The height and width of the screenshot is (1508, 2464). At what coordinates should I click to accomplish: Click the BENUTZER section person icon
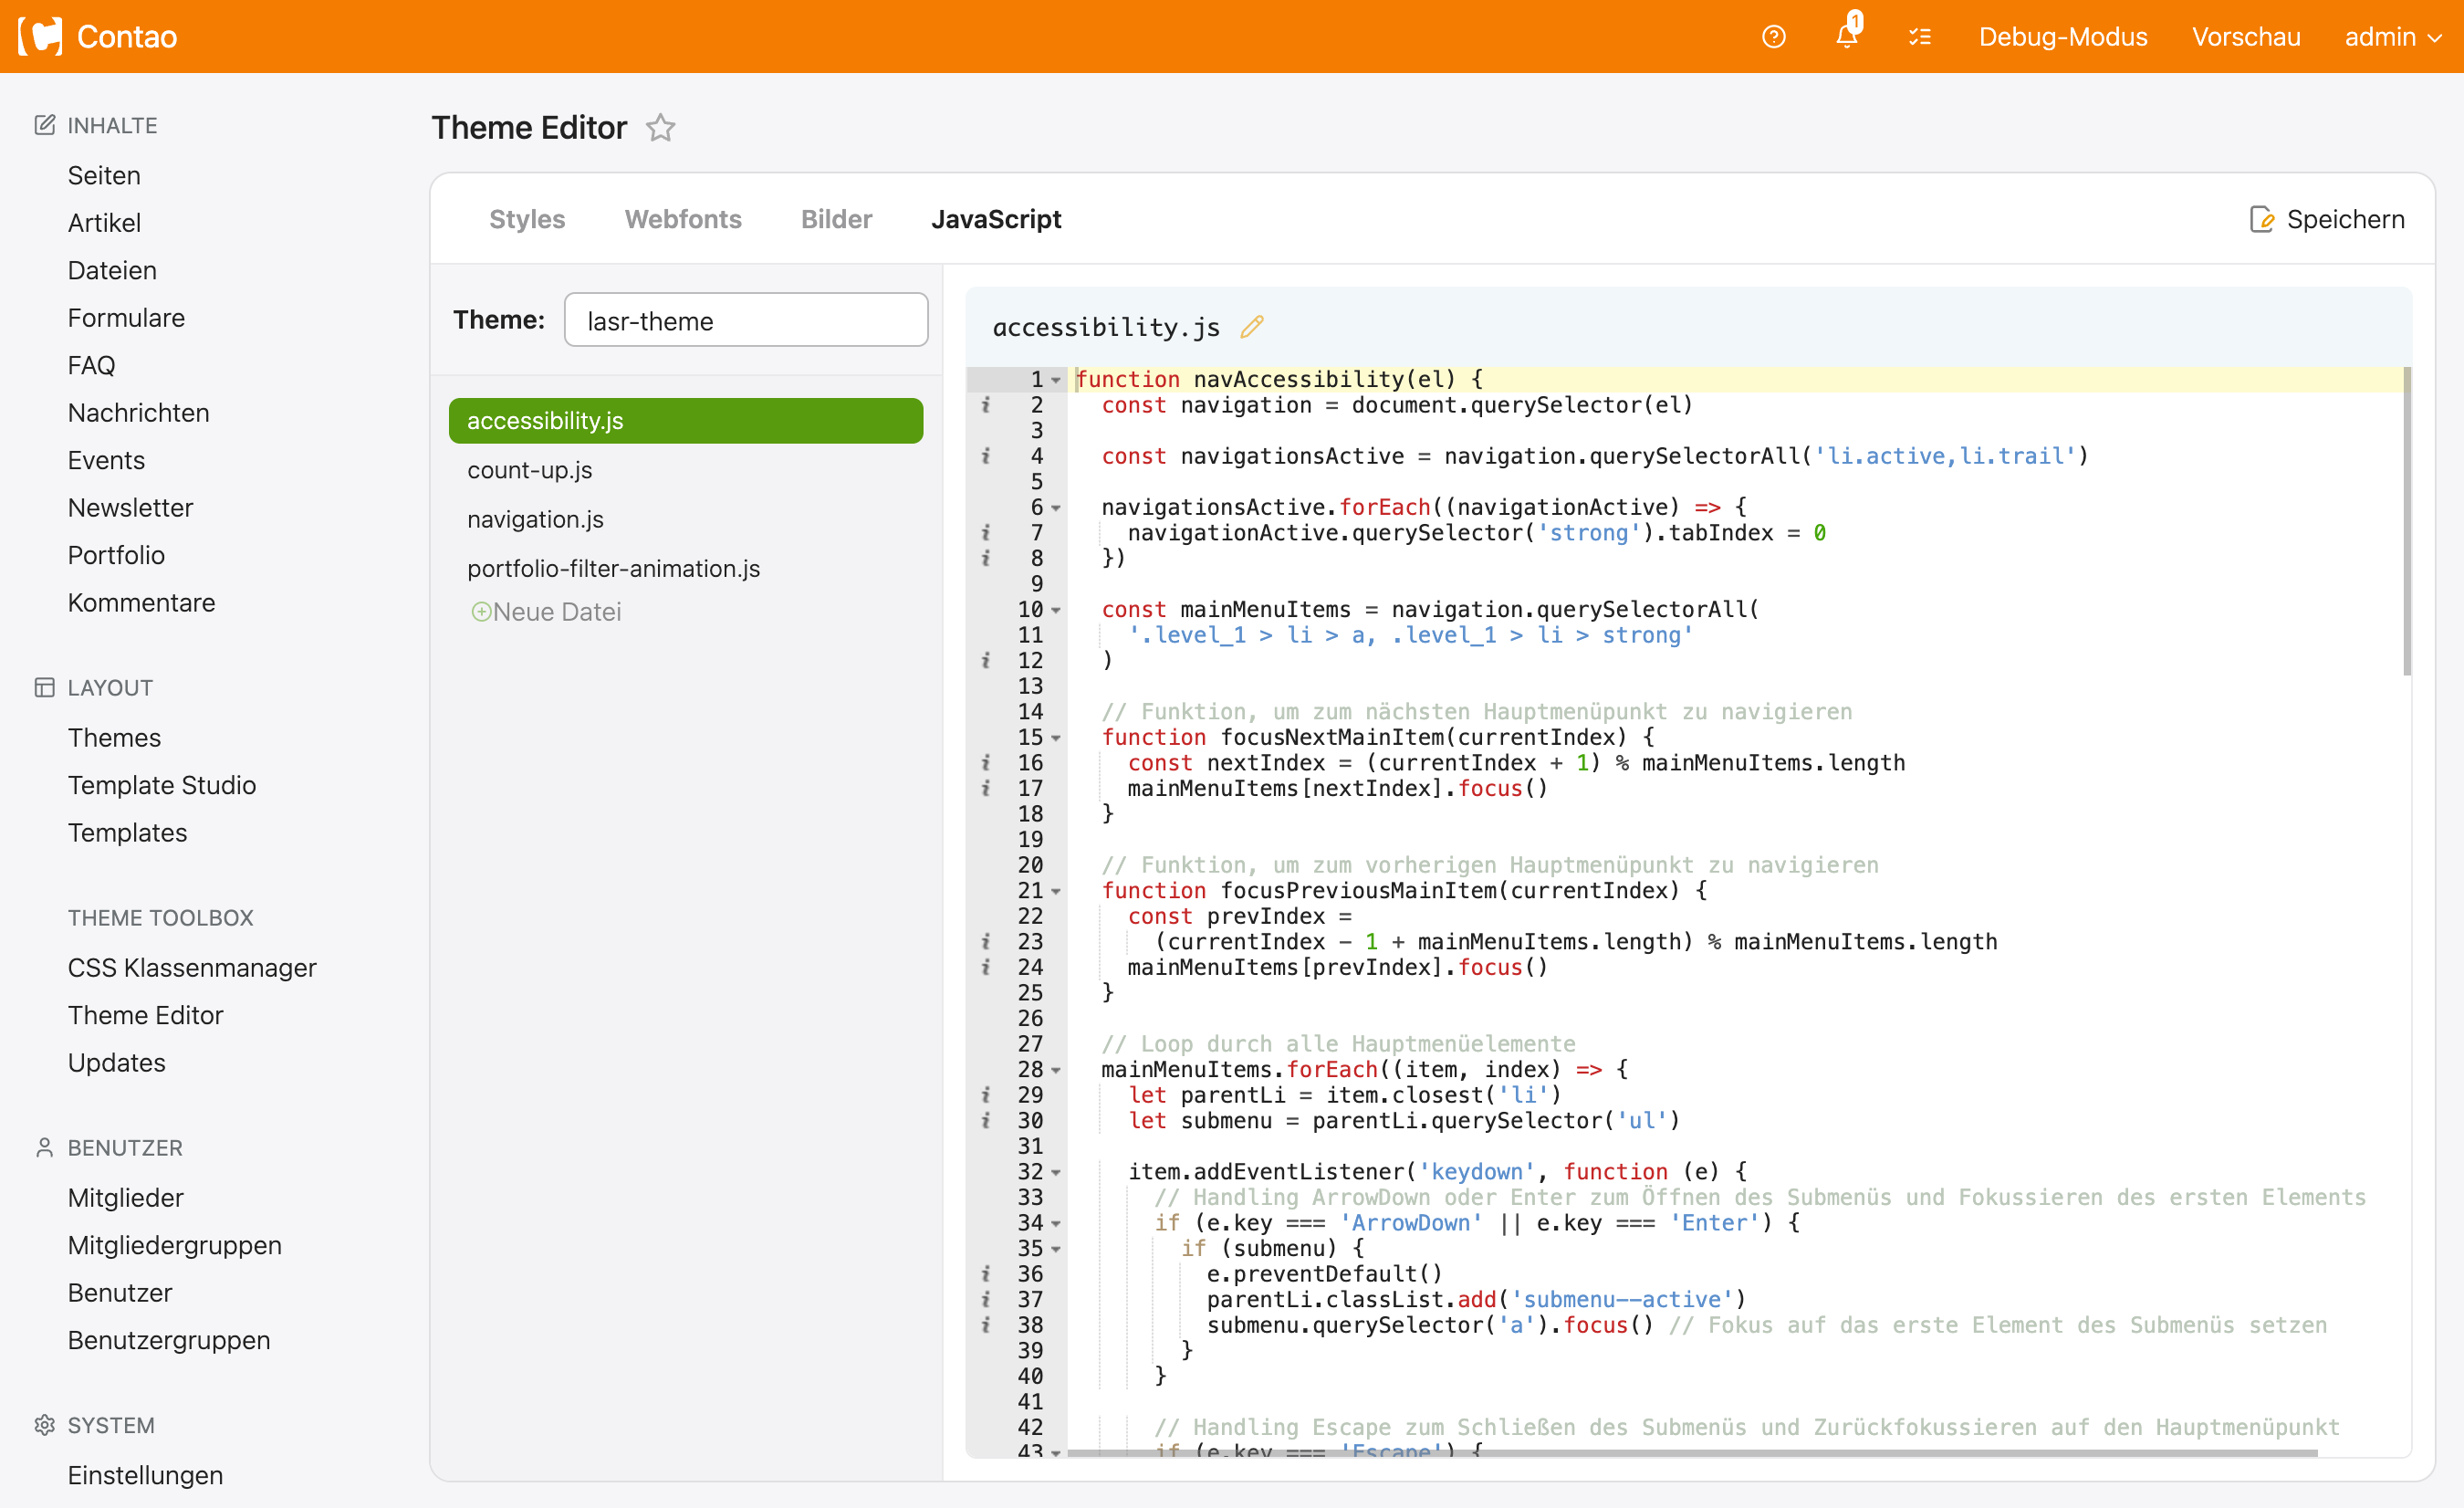click(44, 1148)
